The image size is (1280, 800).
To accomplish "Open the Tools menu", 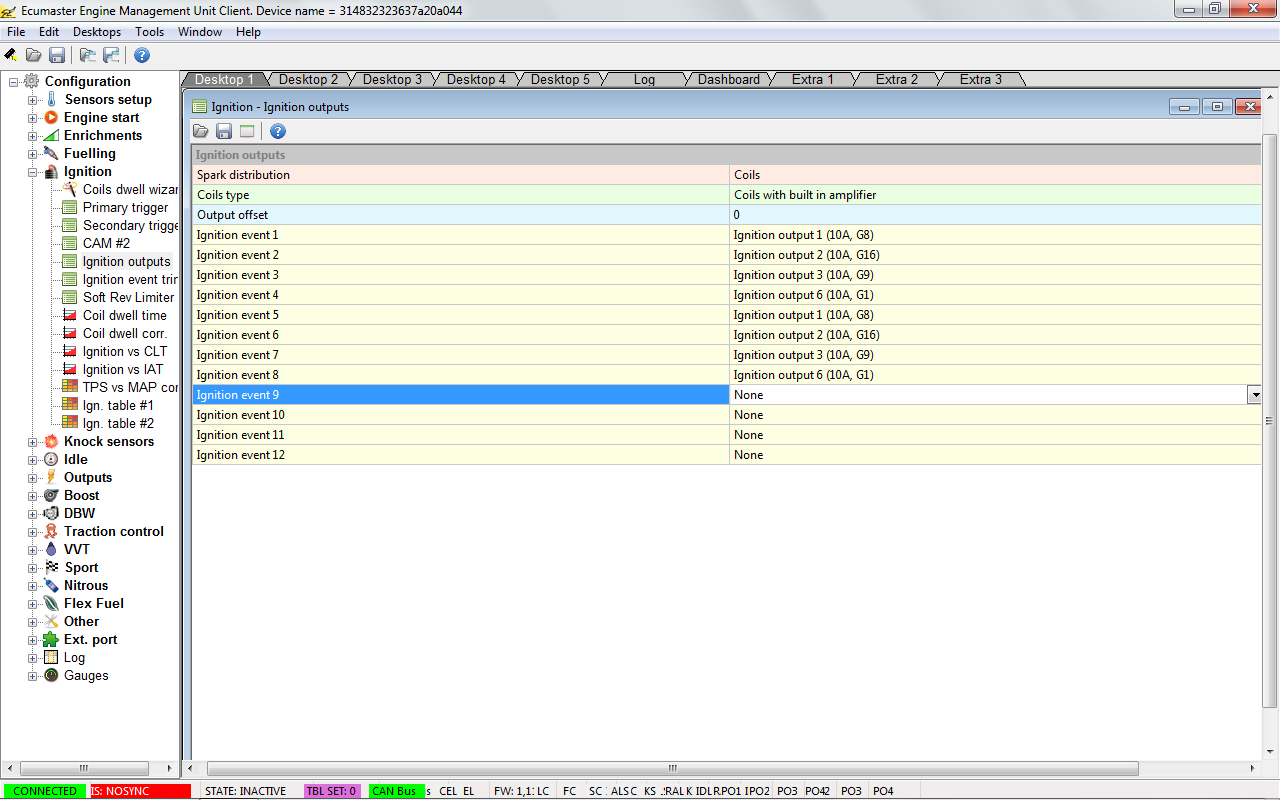I will (x=149, y=32).
